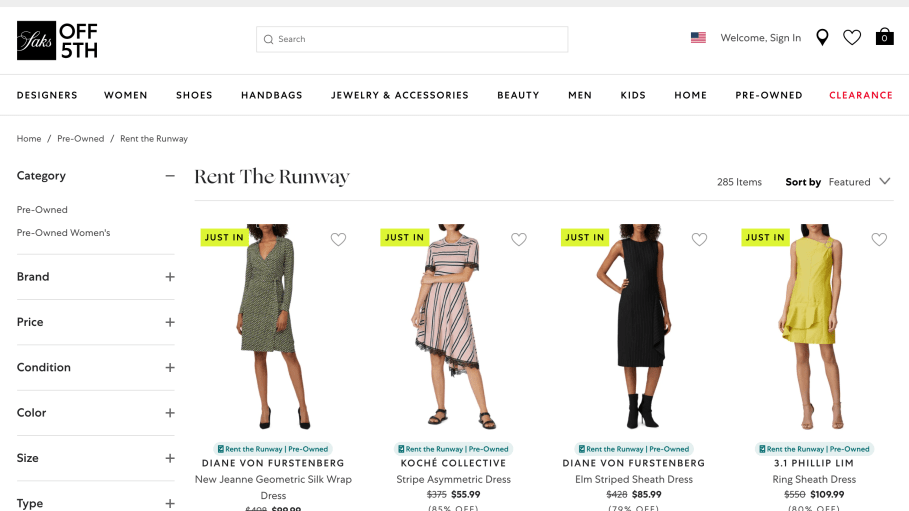Open the store locator pin icon
Screen dimensions: 909x511
822,38
